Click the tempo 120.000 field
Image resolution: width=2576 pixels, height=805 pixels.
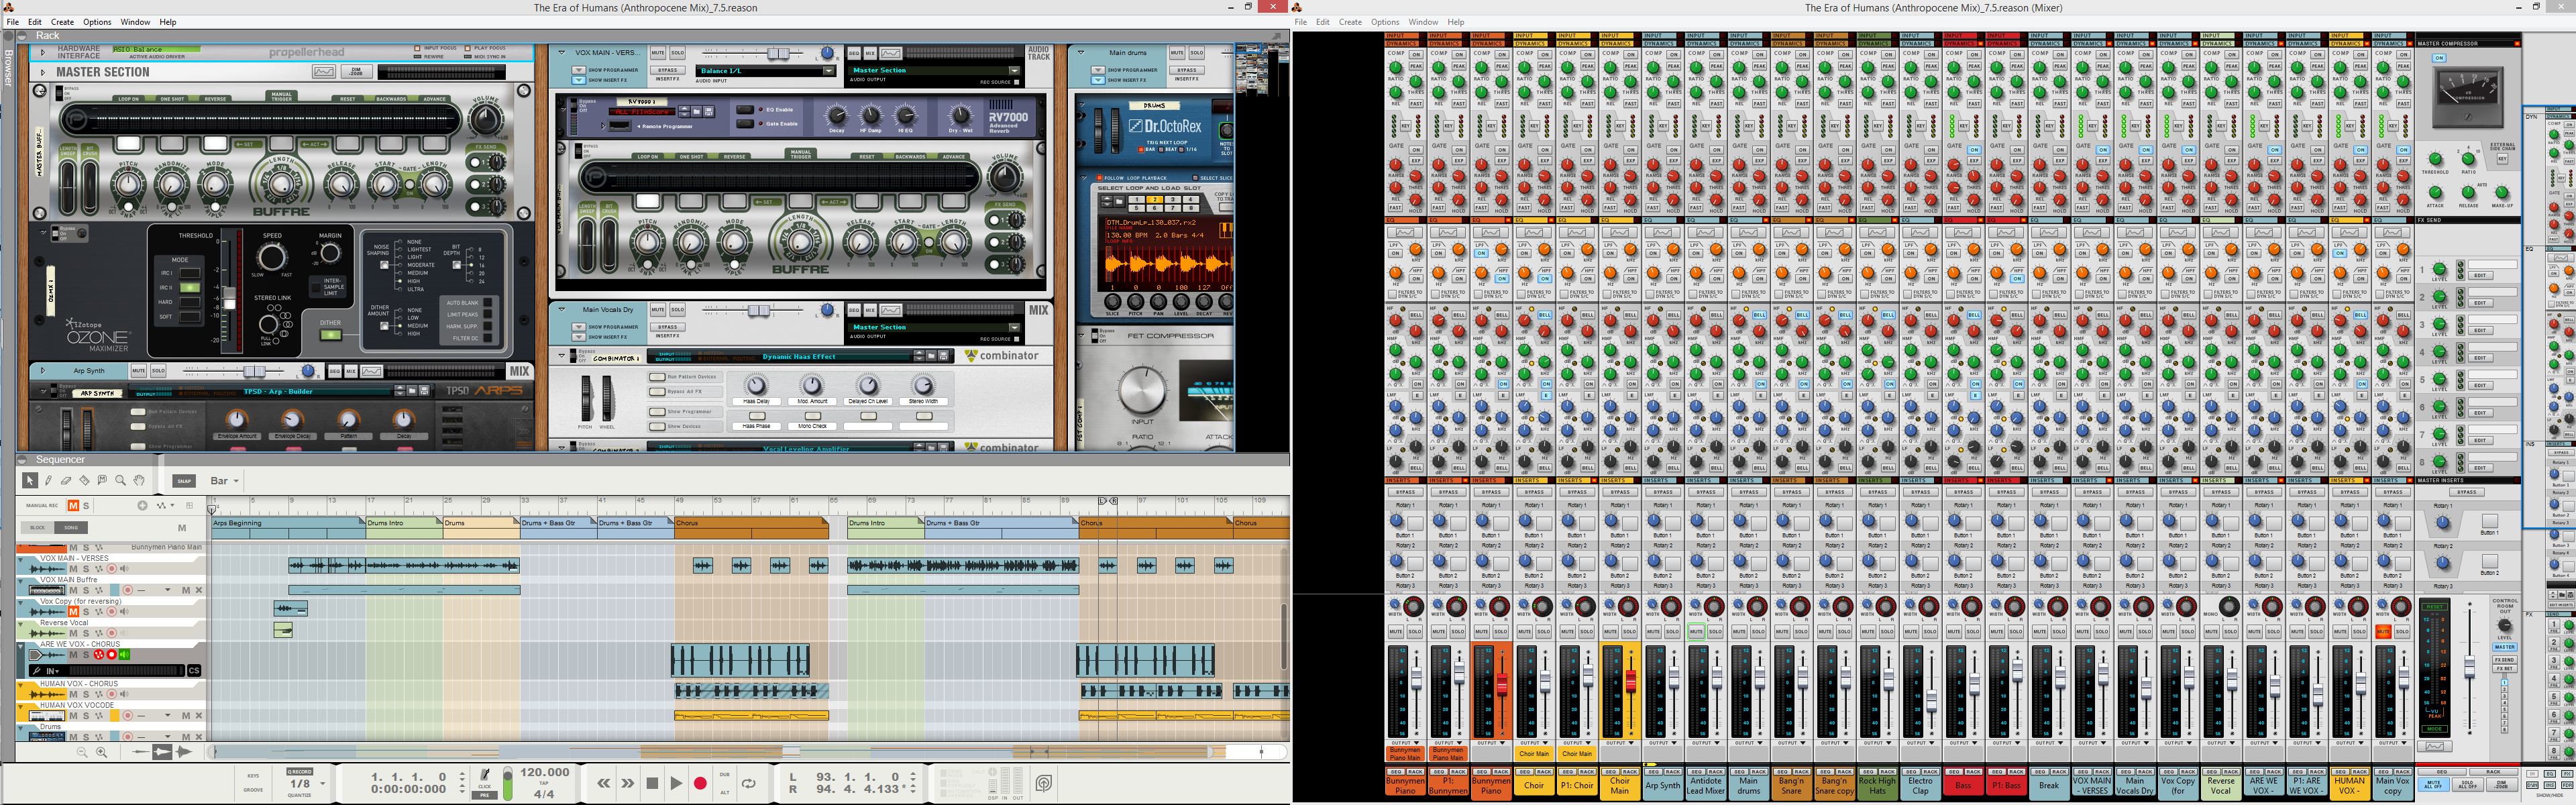(544, 772)
